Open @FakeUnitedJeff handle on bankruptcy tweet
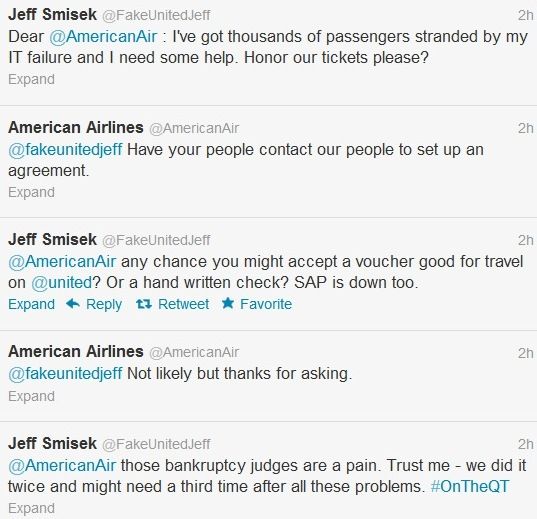537x519 pixels. [156, 444]
